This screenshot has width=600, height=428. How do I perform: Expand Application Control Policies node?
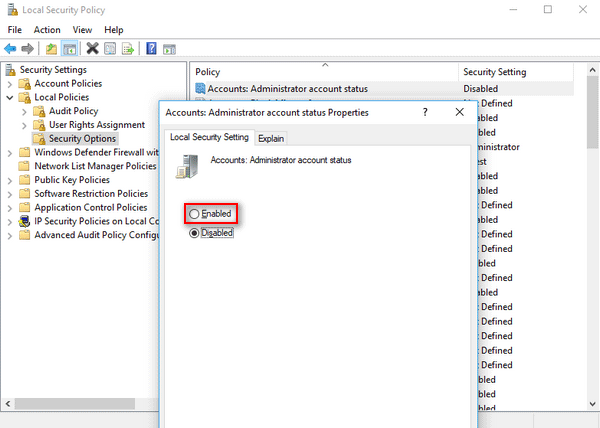[10, 208]
